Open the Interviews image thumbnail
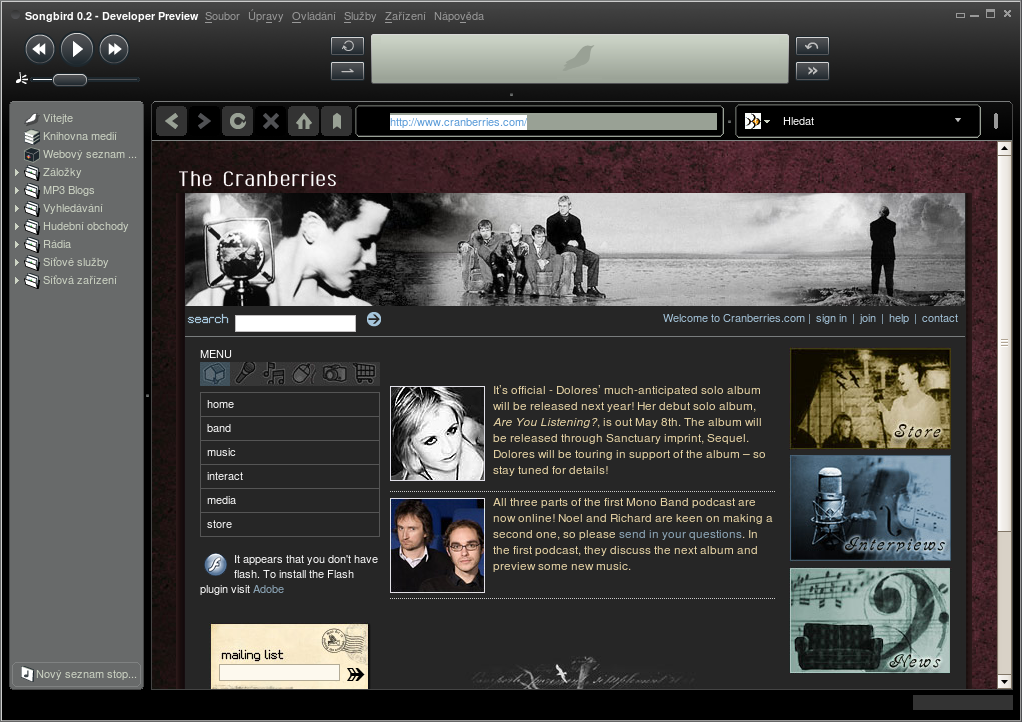Viewport: 1022px width, 722px height. point(870,508)
